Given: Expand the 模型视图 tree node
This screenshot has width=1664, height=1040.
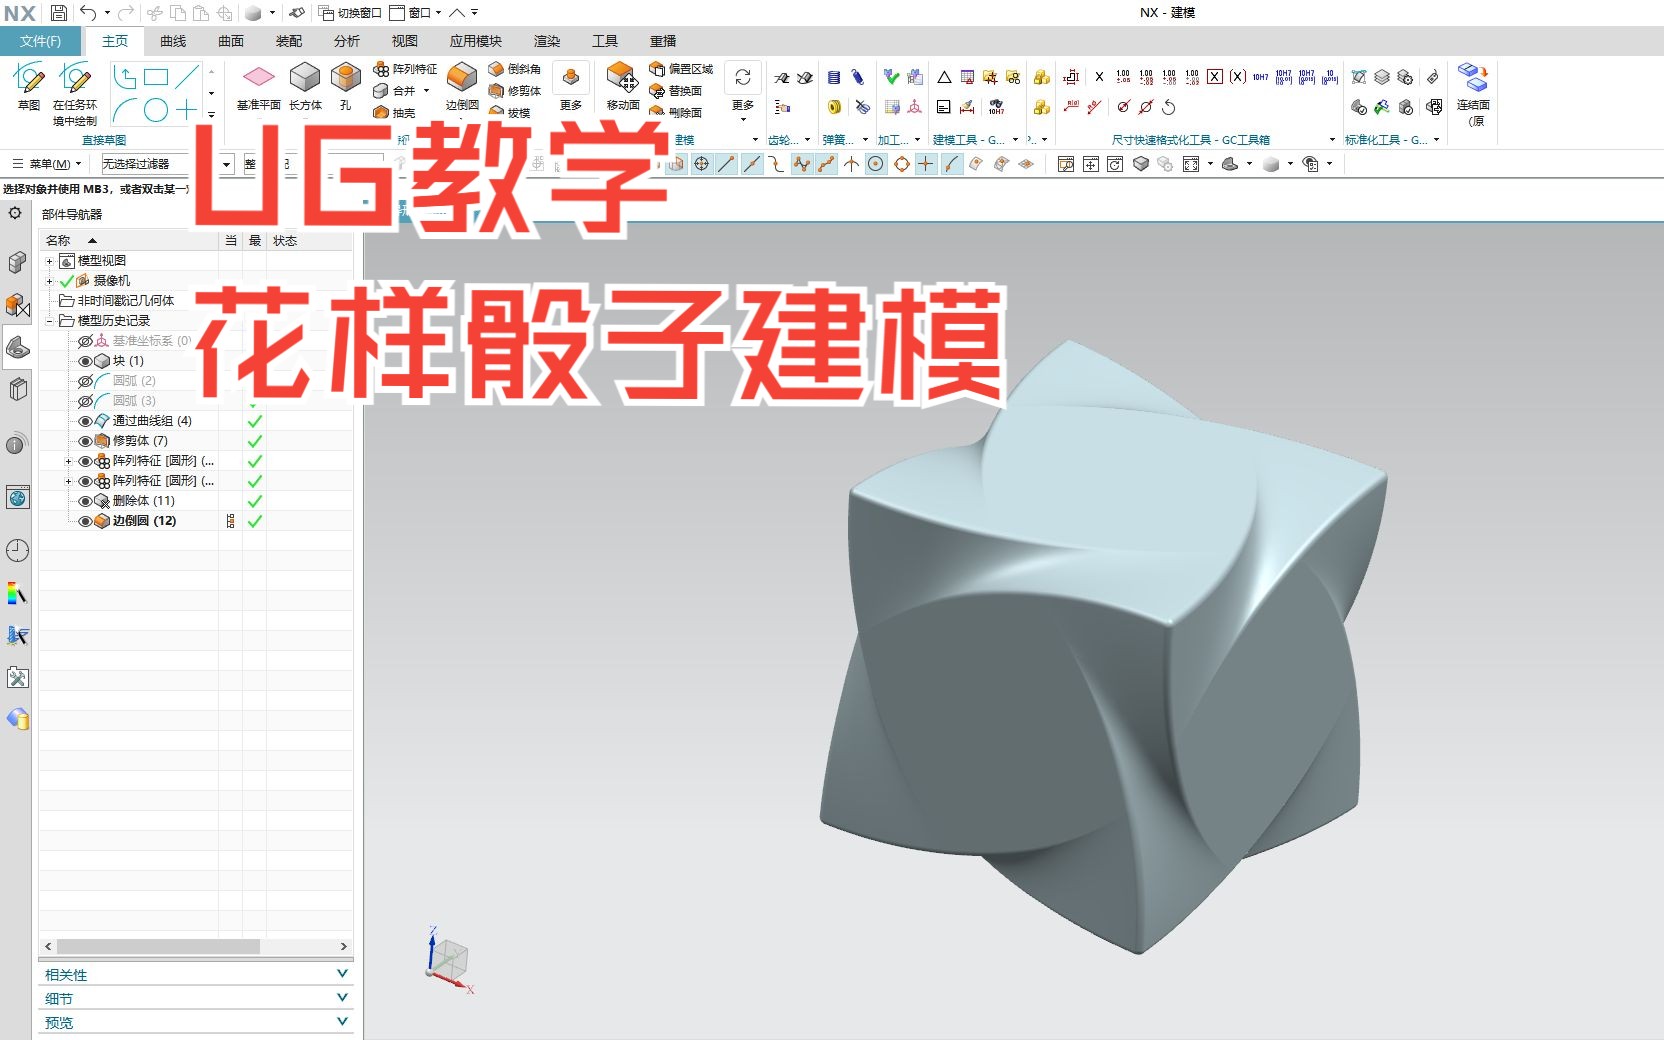Looking at the screenshot, I should [48, 260].
